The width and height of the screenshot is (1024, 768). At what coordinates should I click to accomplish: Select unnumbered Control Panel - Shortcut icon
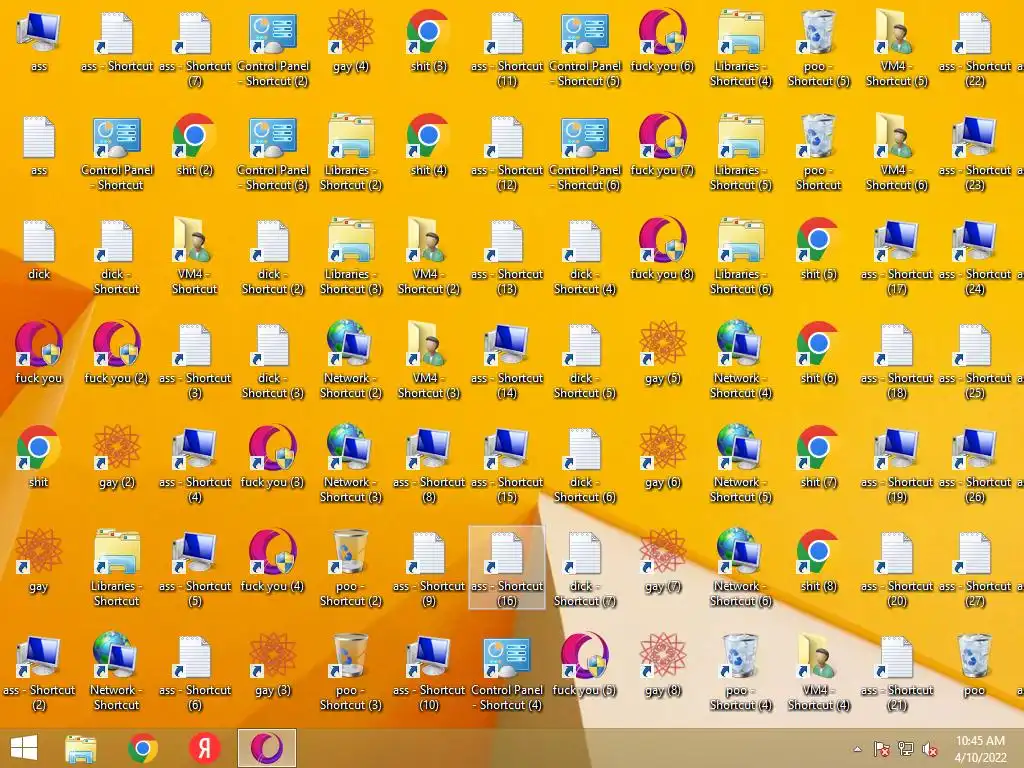point(117,152)
